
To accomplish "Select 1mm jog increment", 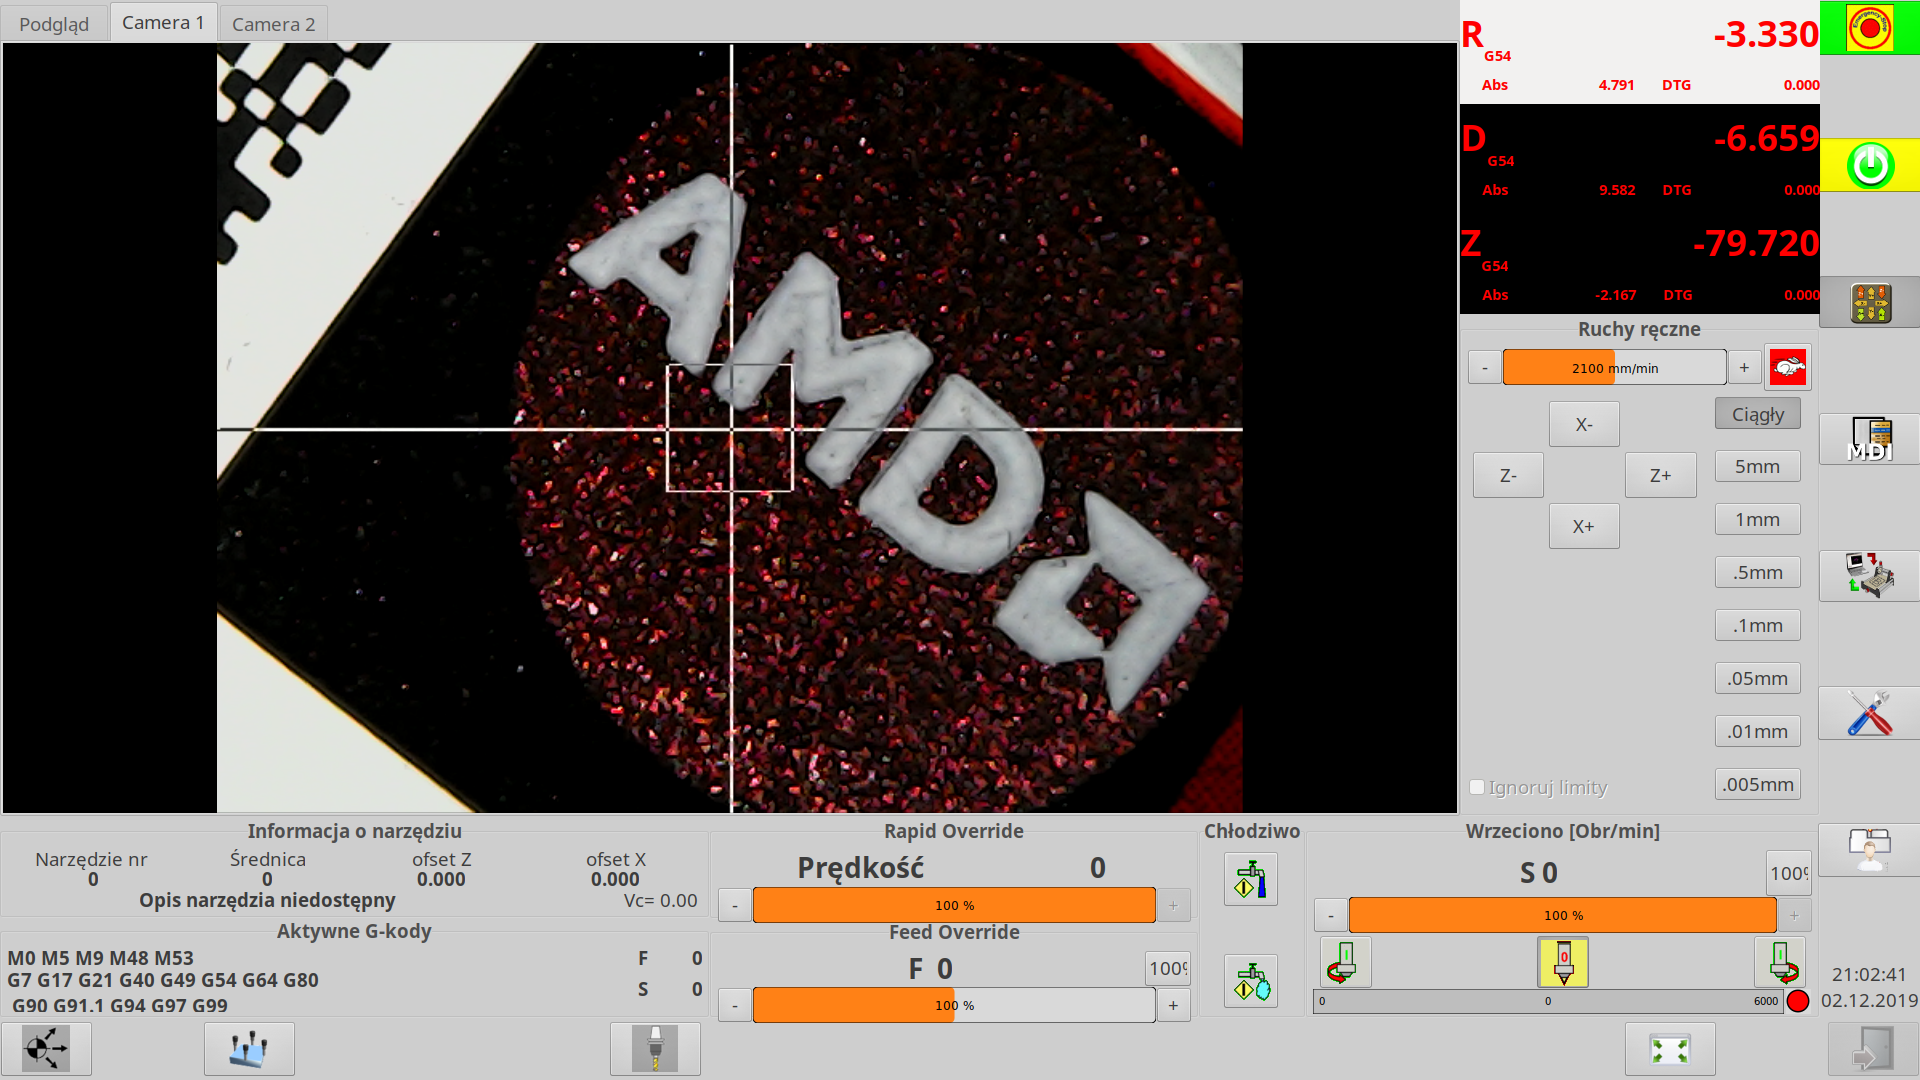I will [x=1757, y=520].
